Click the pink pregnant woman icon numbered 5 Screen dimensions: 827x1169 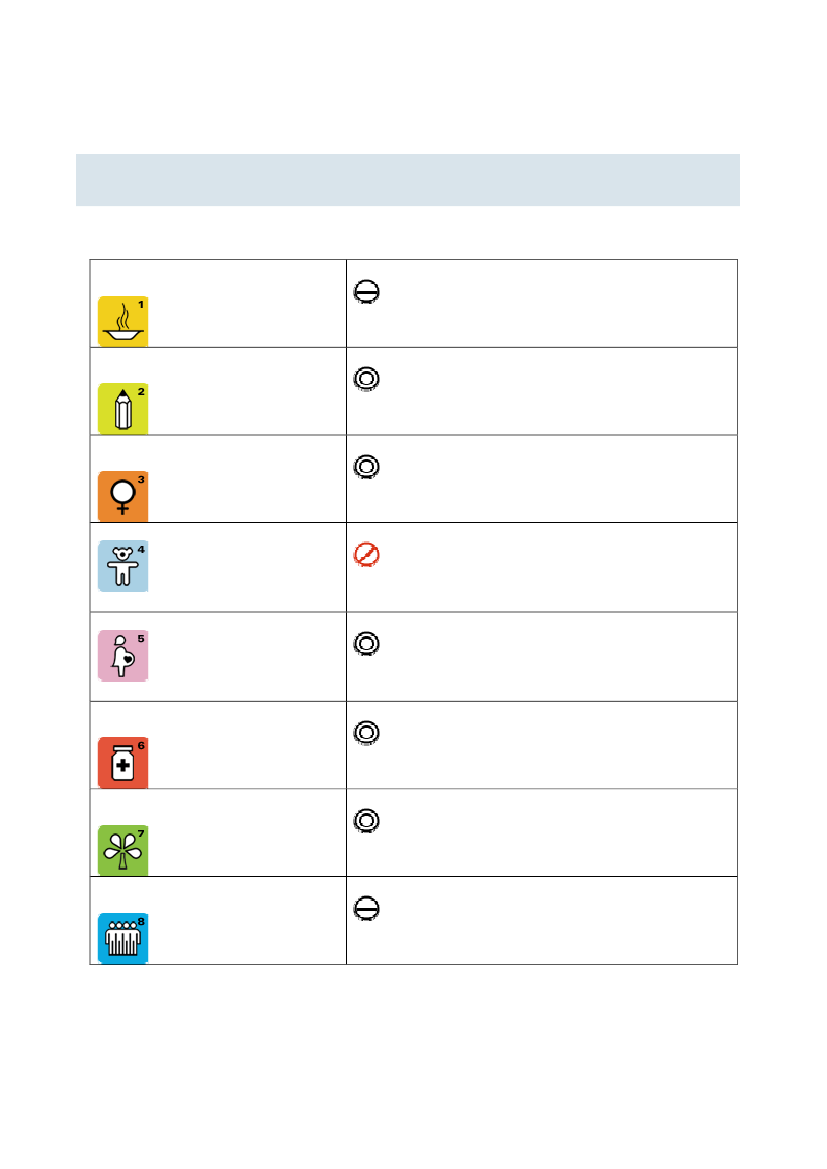tap(123, 655)
